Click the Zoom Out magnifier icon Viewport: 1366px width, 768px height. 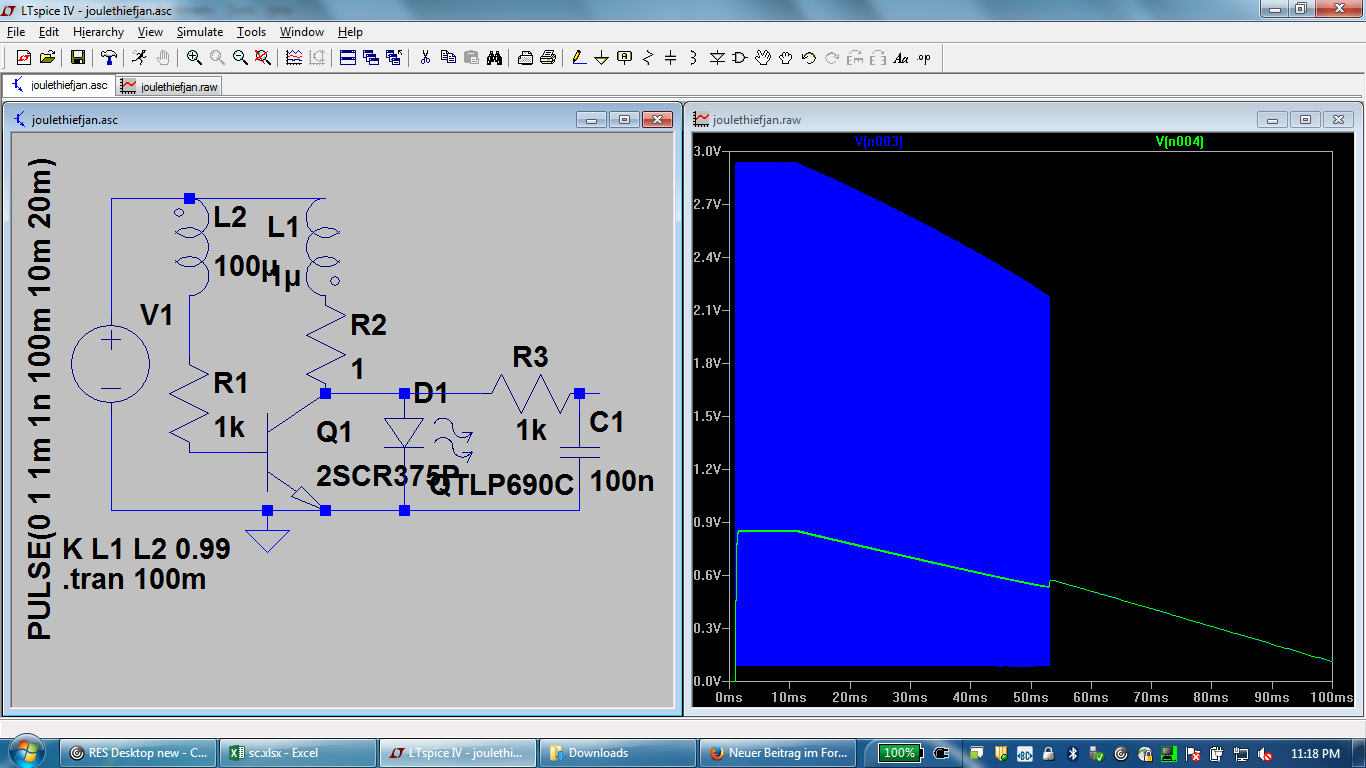click(x=240, y=58)
